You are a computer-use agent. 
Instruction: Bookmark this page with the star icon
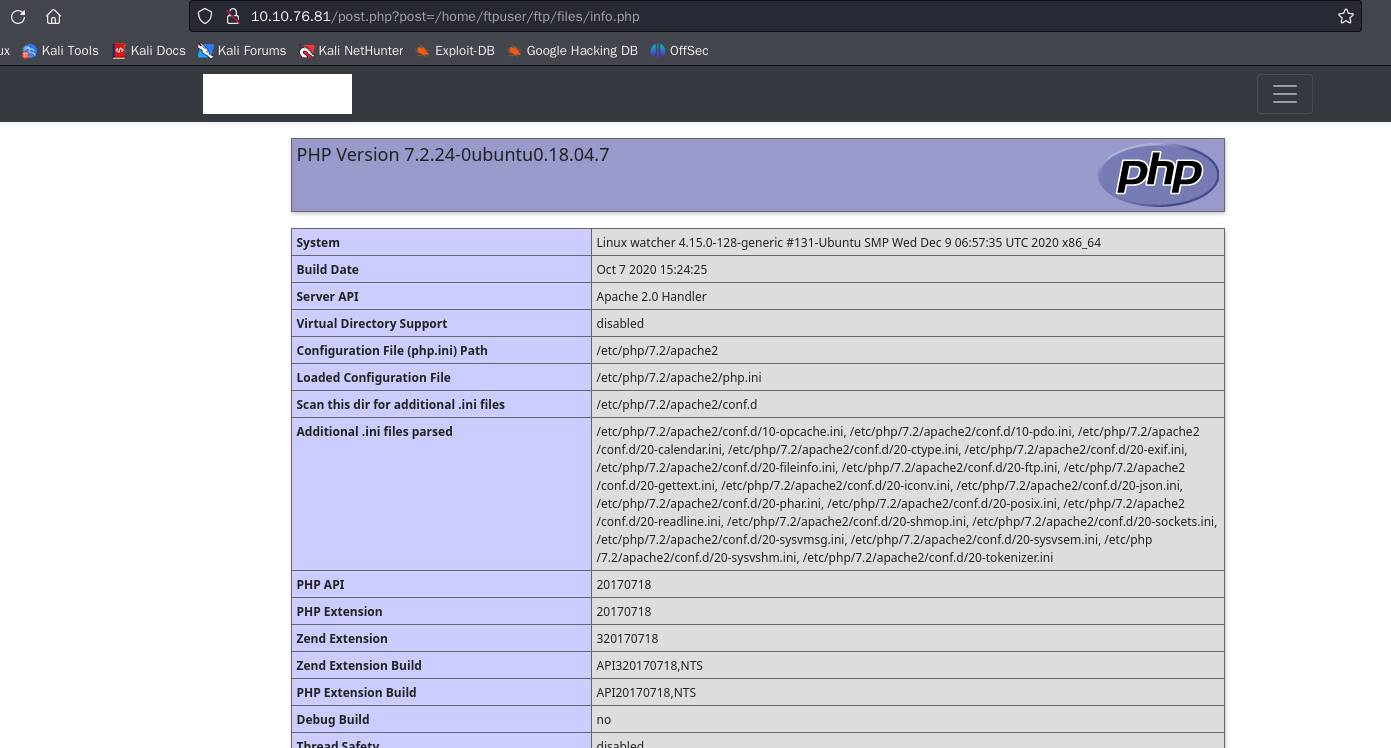pyautogui.click(x=1345, y=16)
